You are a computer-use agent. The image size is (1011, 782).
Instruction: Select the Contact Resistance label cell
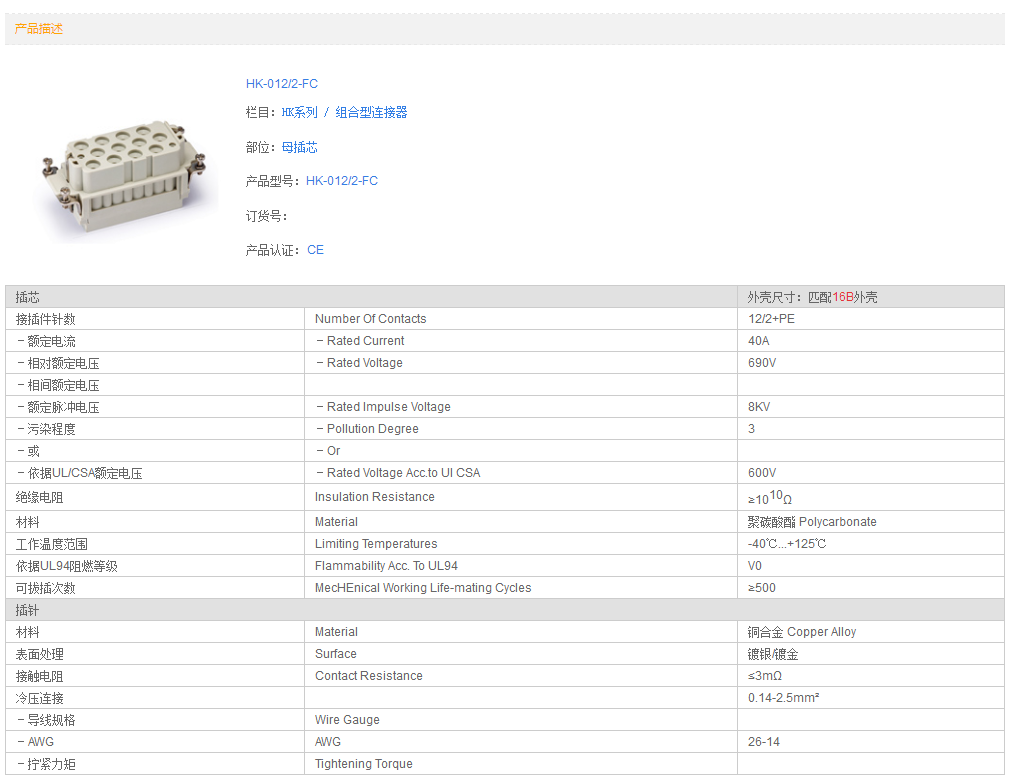[368, 676]
